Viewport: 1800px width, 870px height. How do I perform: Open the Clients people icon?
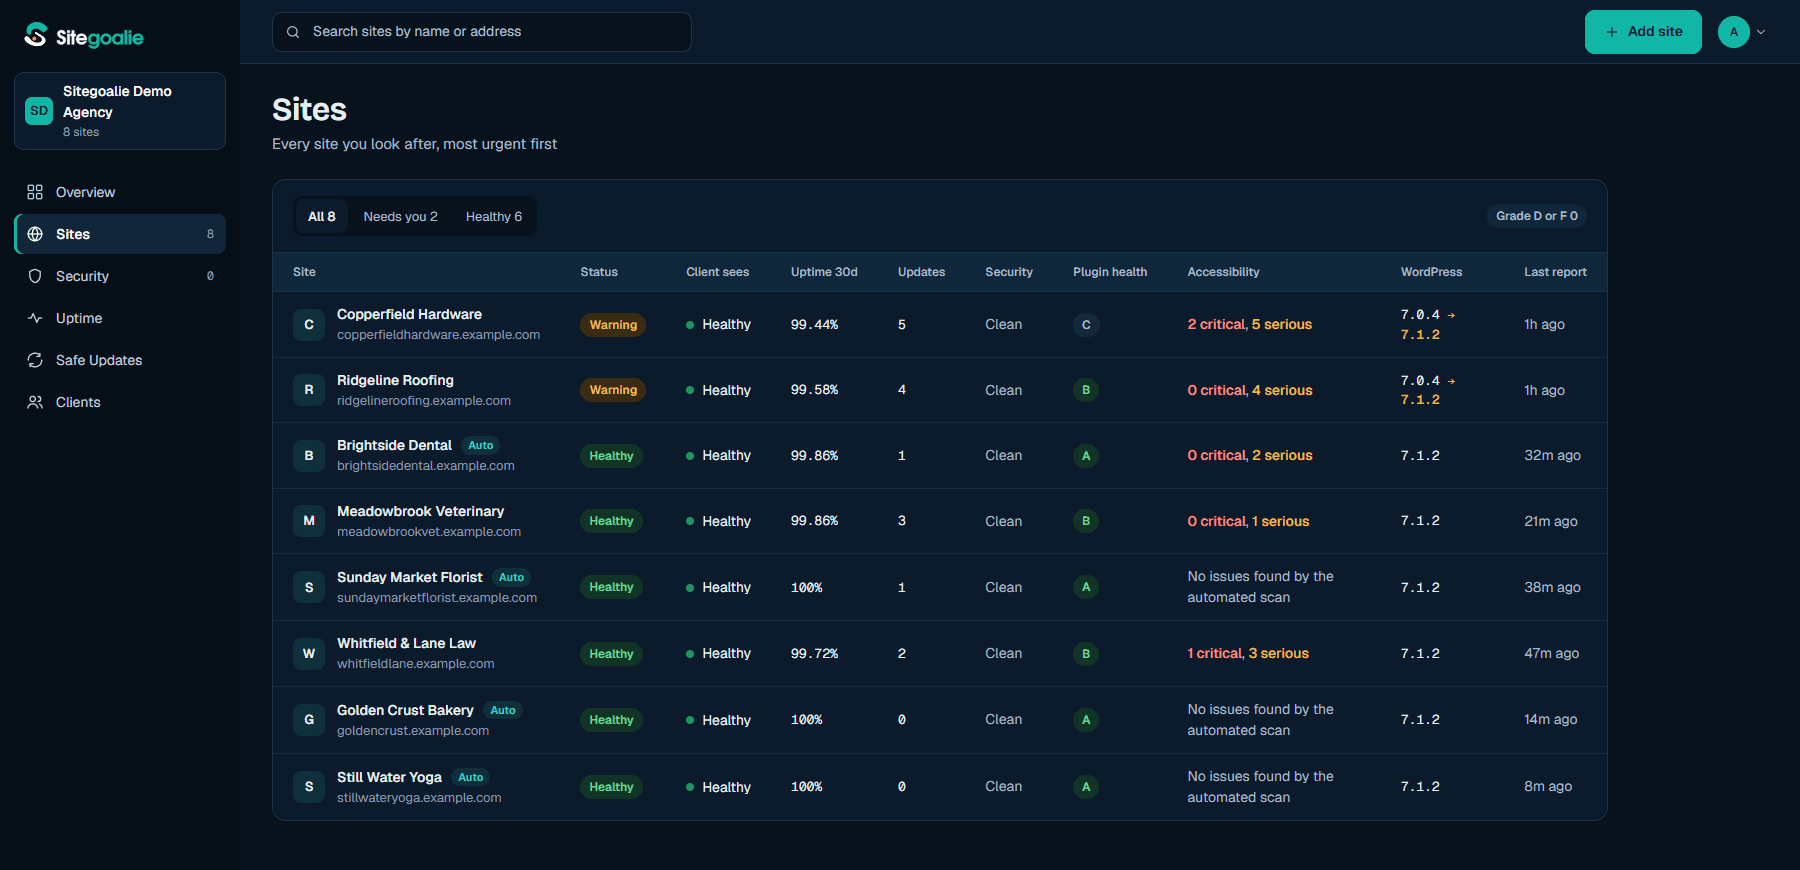tap(35, 402)
